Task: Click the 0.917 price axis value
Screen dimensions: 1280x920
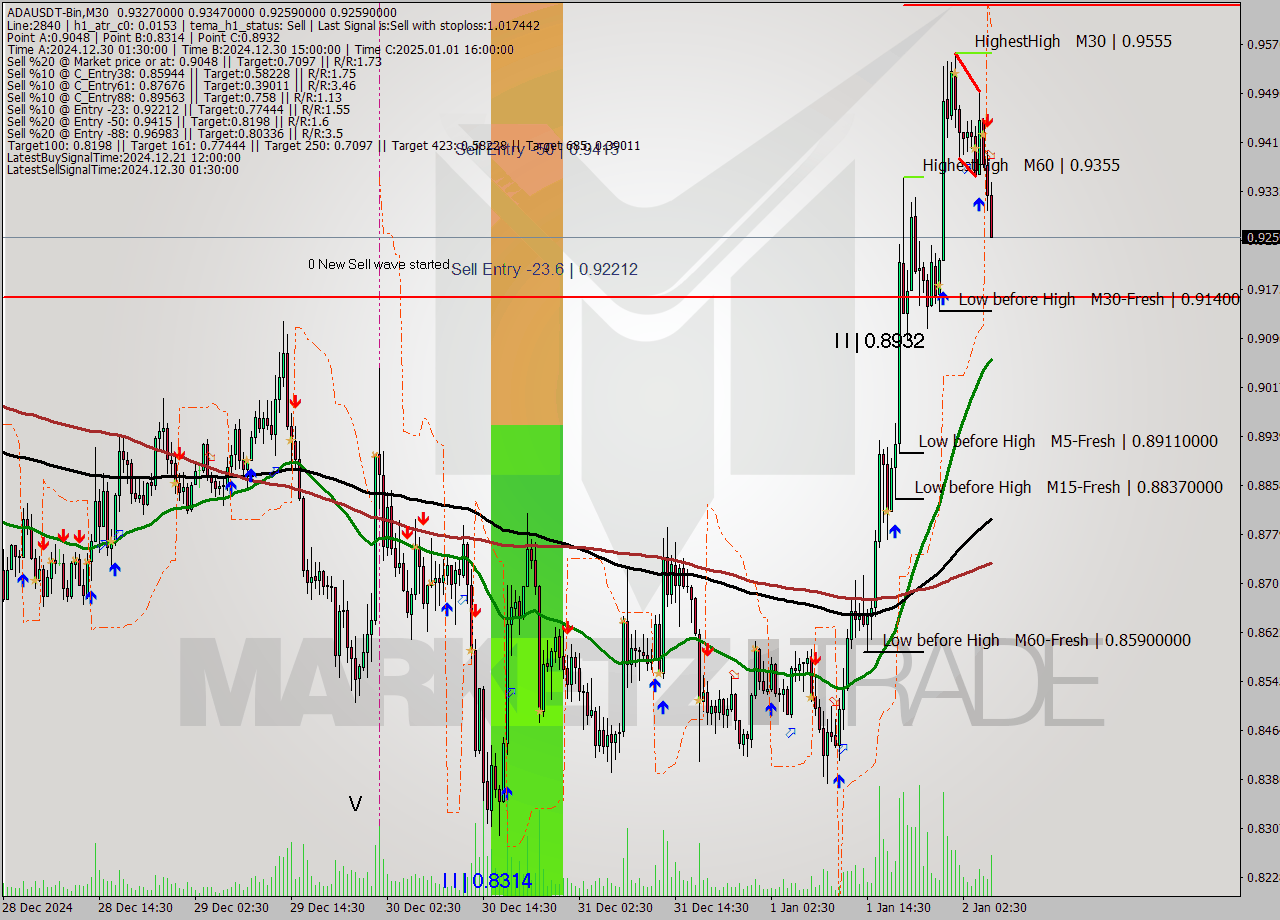Action: pos(1261,289)
